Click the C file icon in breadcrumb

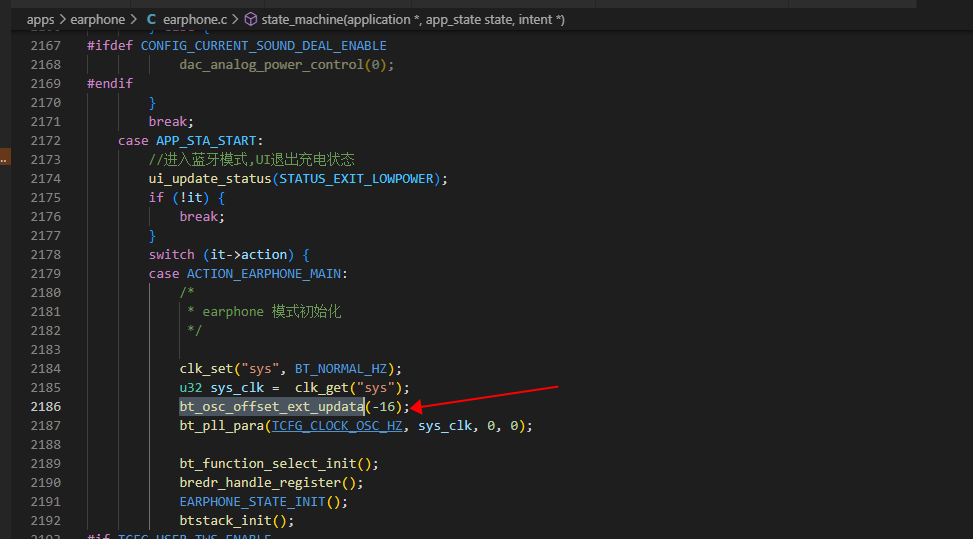(x=151, y=20)
